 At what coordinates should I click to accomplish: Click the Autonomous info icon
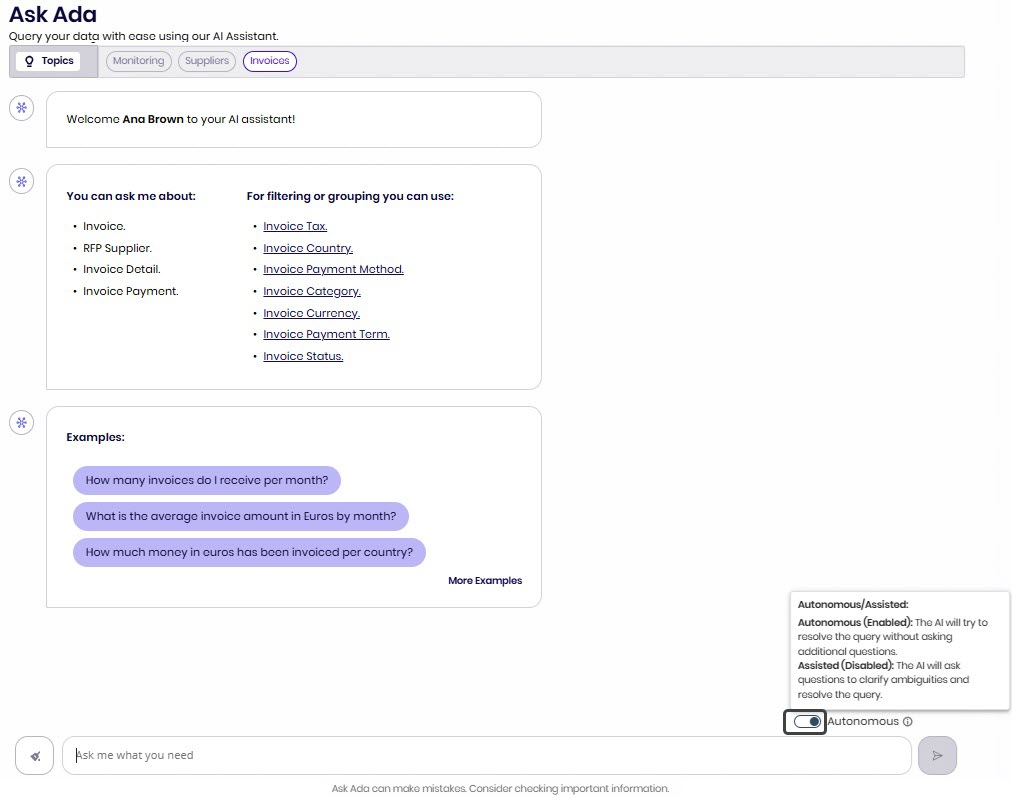coord(908,722)
